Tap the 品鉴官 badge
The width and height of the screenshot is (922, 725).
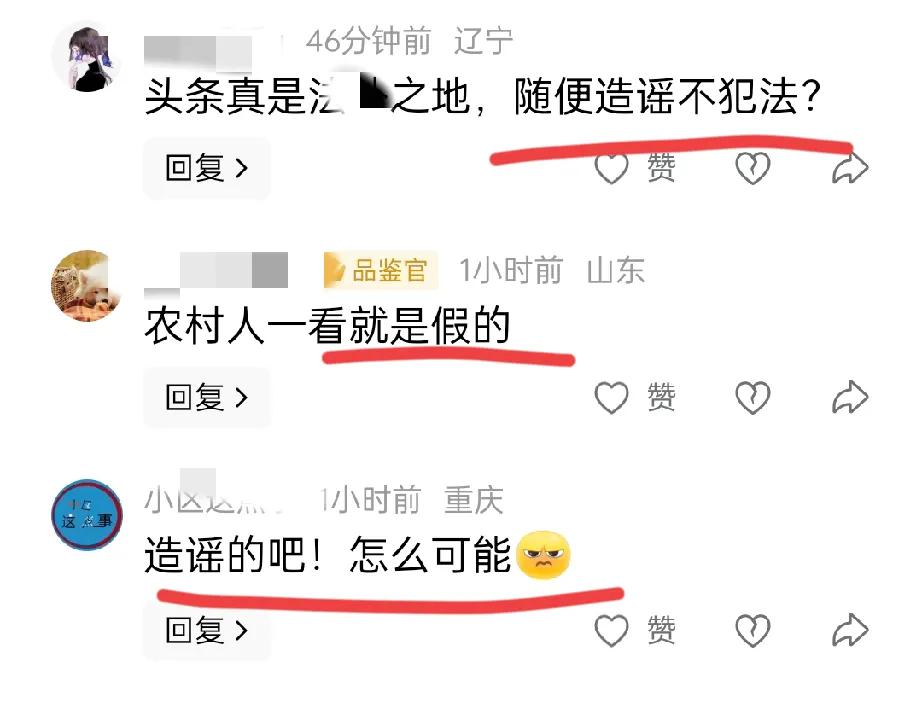[380, 270]
